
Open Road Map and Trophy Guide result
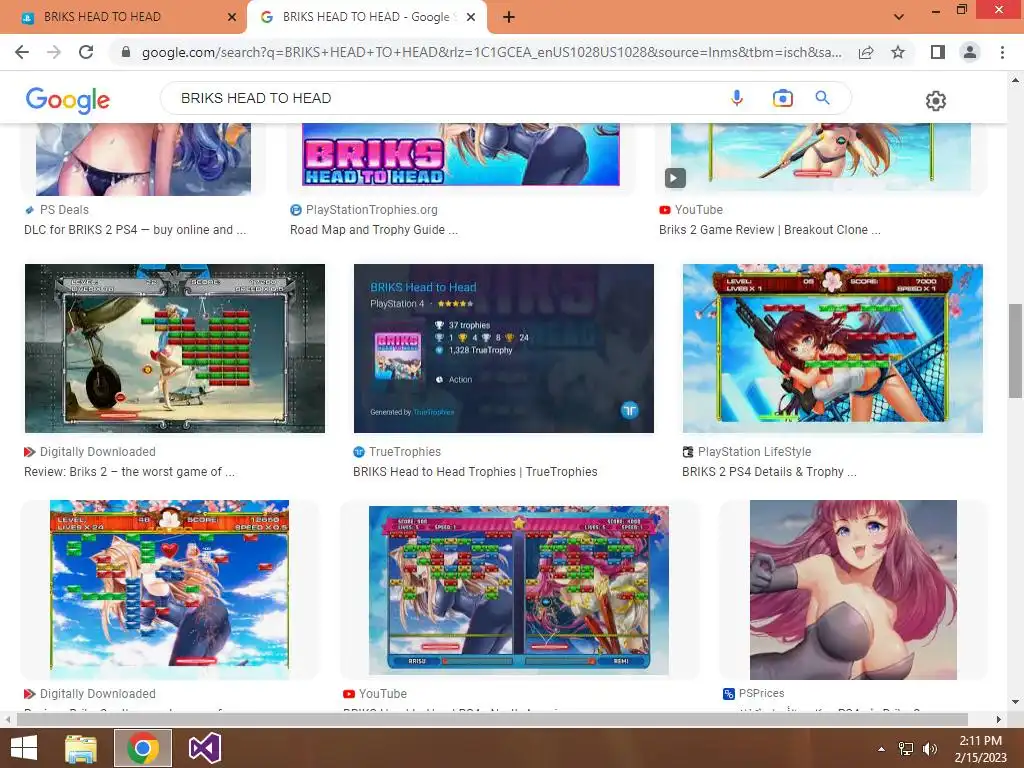(374, 230)
